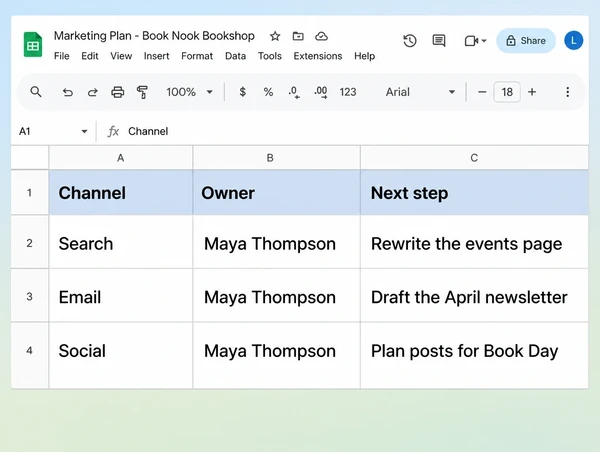Screen dimensions: 600x452
Task: Select Maya Thompson in Search row
Action: (x=276, y=243)
